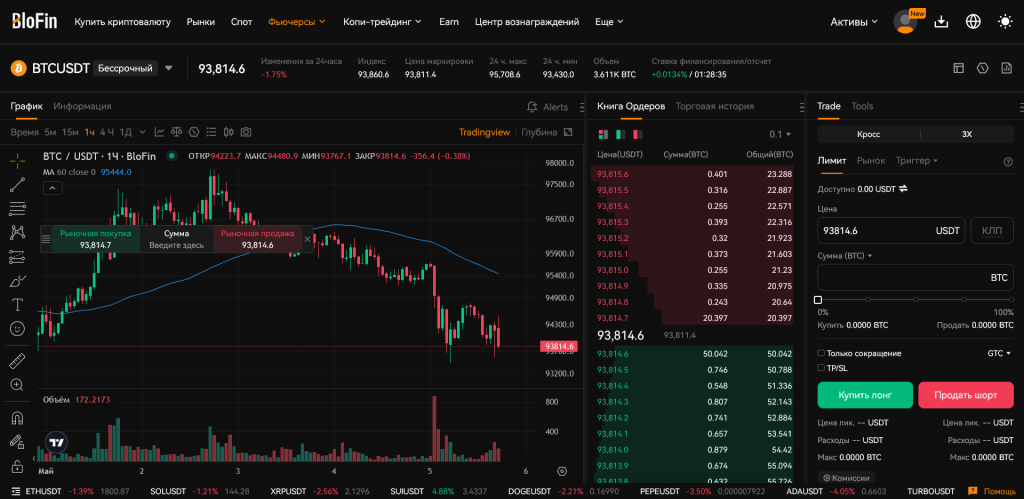Screen dimensions: 1024x499
Task: Select the trend line drawing tool
Action: [x=18, y=185]
